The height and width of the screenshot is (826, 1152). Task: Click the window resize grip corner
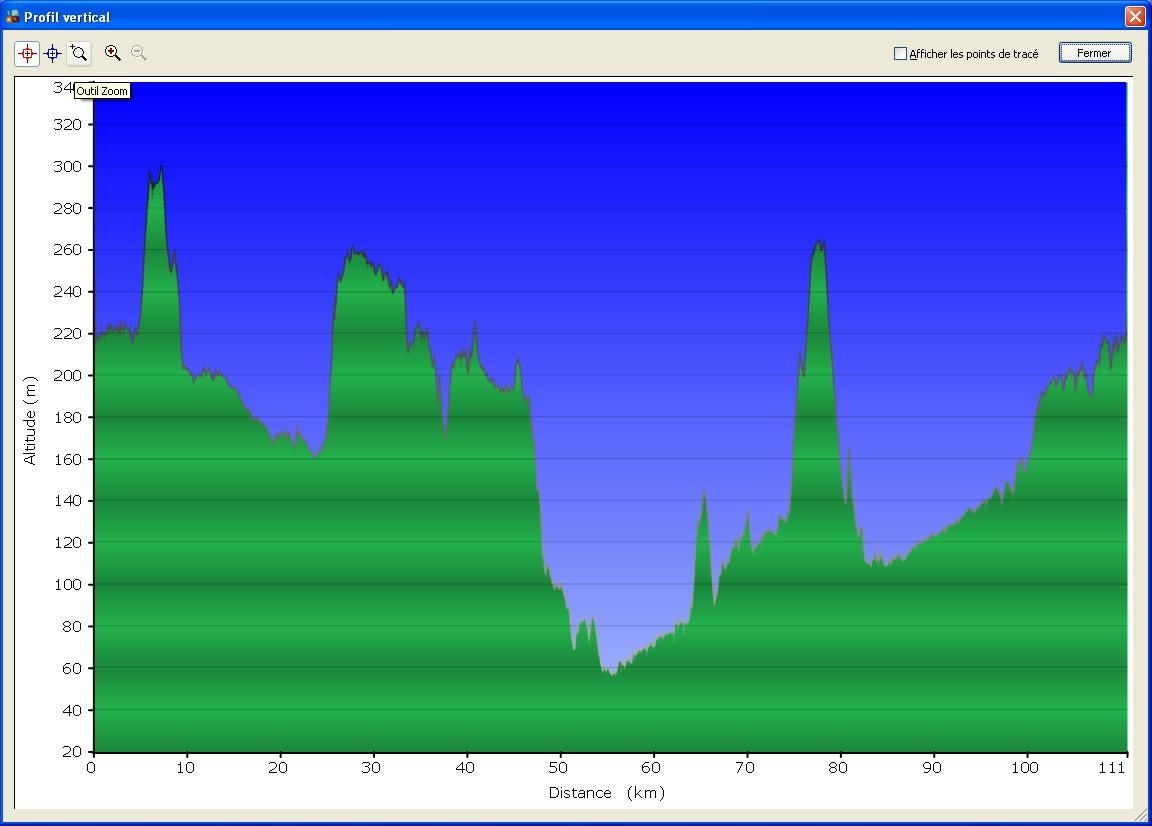pyautogui.click(x=1143, y=817)
